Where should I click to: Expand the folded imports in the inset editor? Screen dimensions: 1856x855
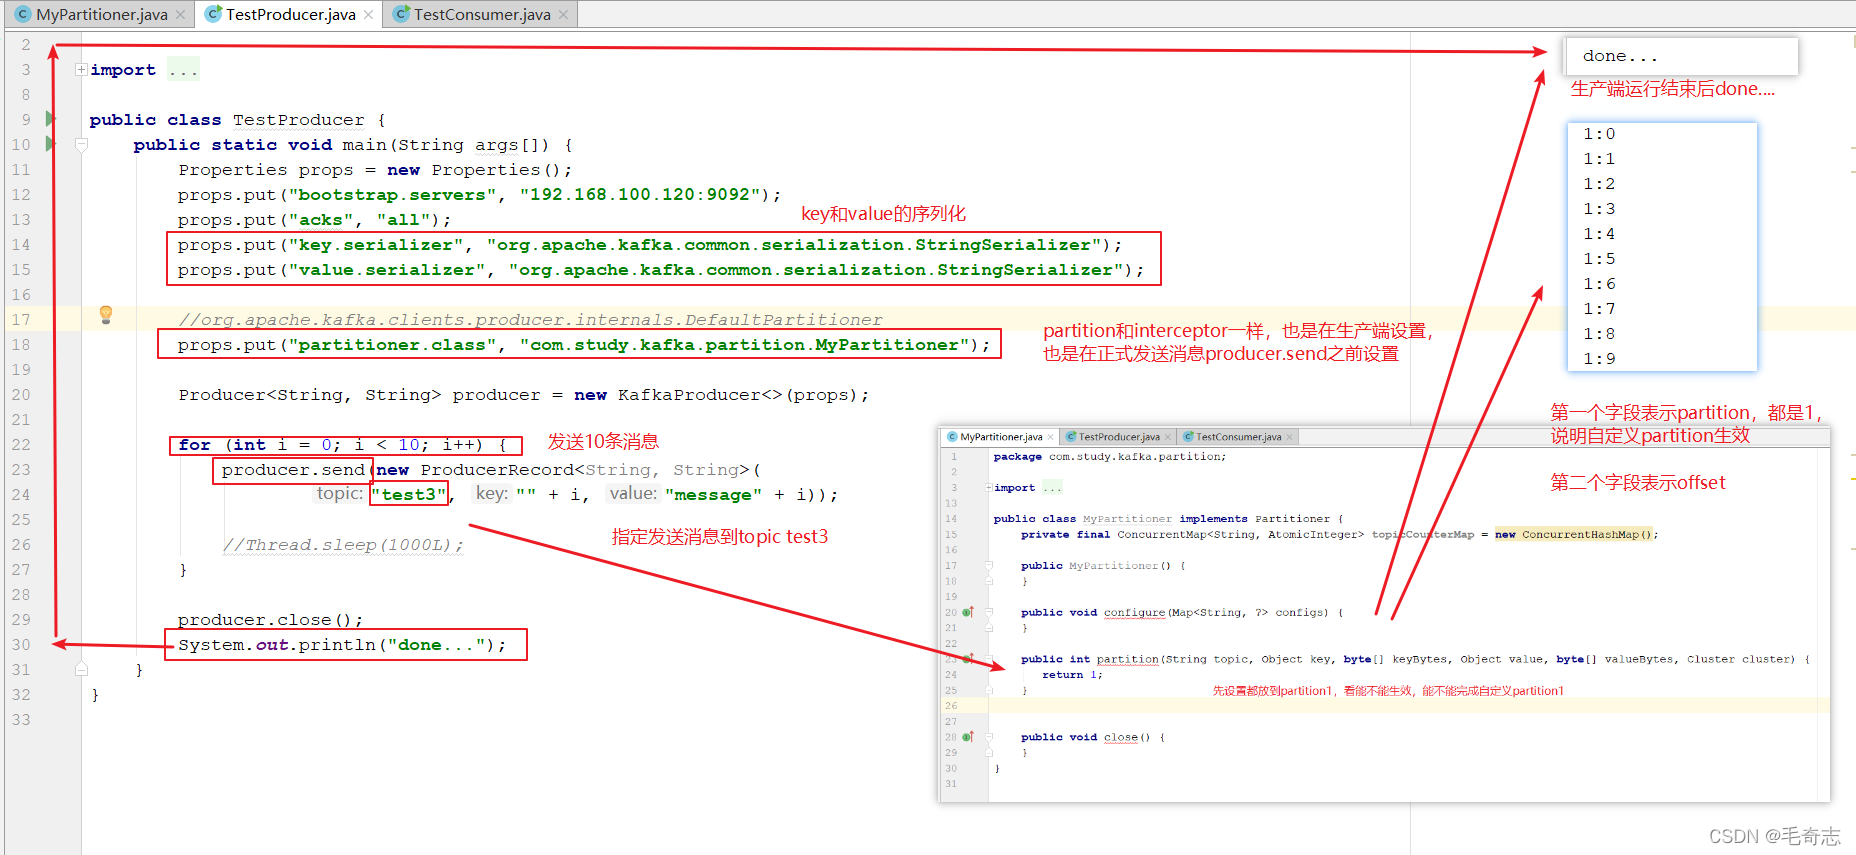[x=989, y=488]
